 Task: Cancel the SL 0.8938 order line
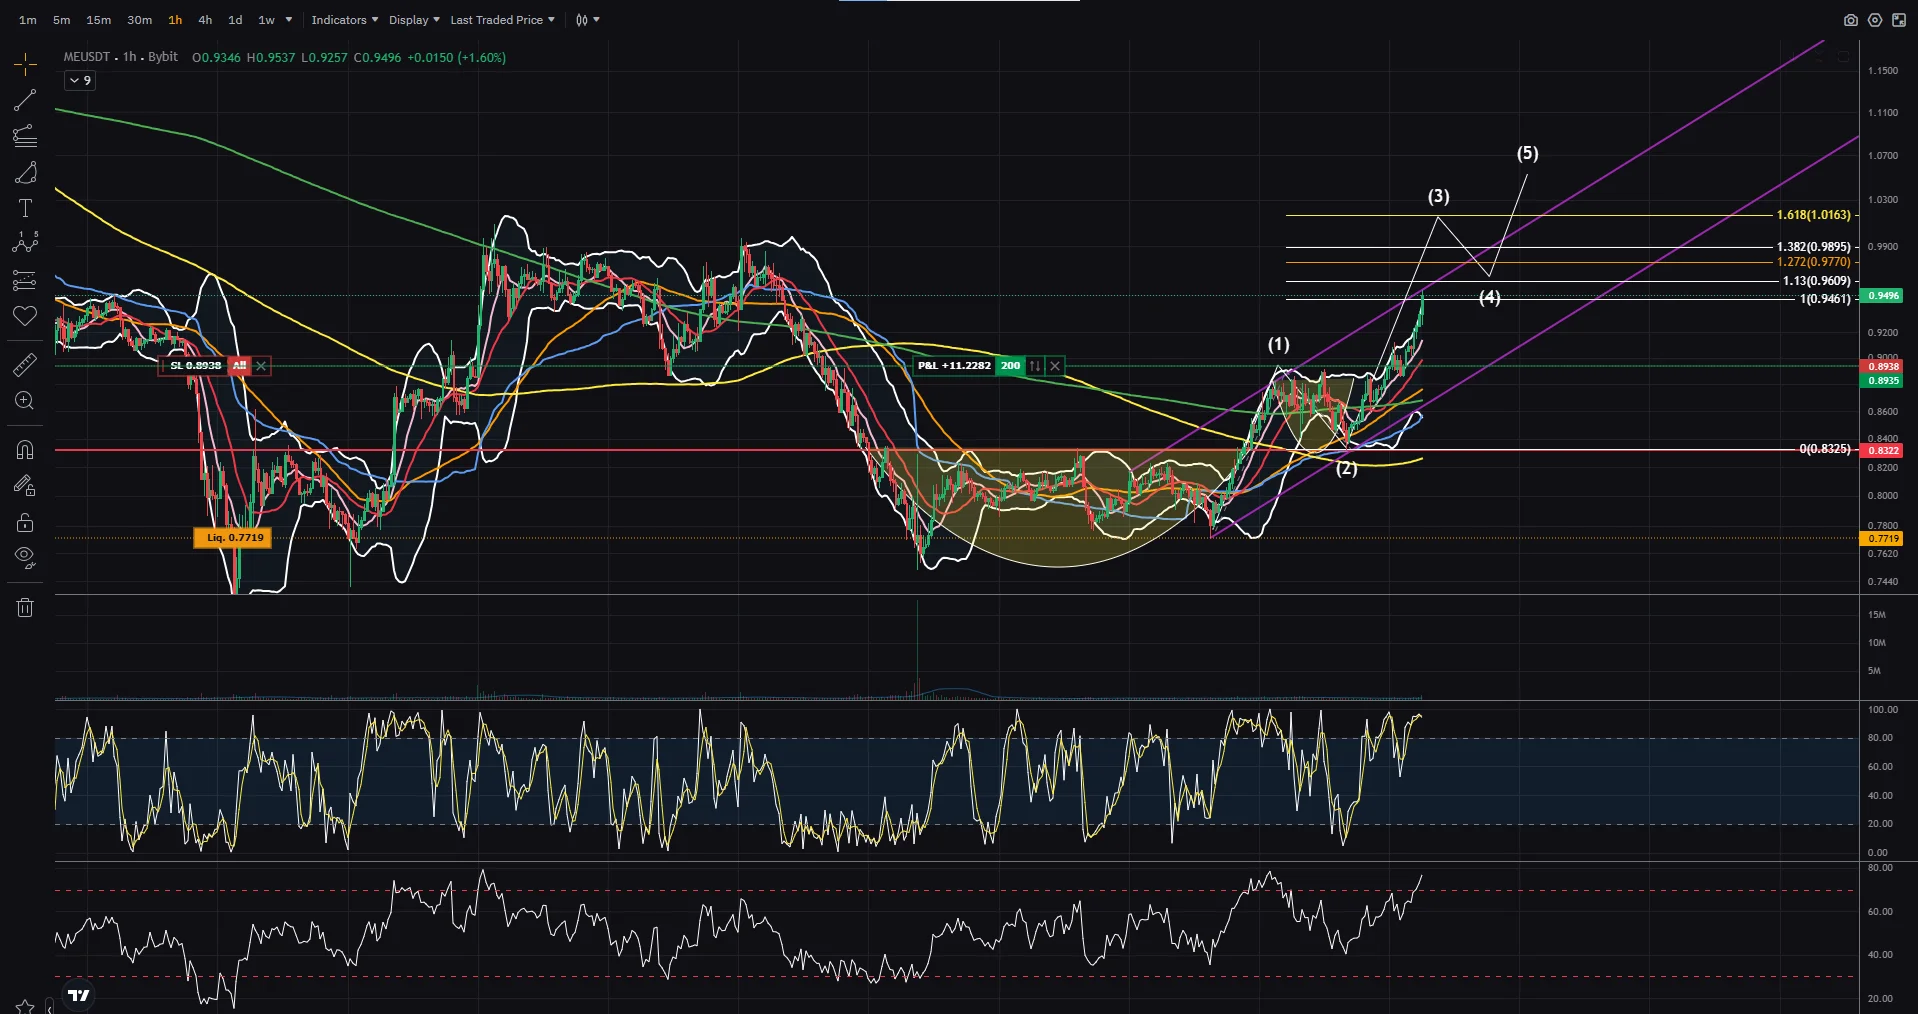[x=261, y=366]
